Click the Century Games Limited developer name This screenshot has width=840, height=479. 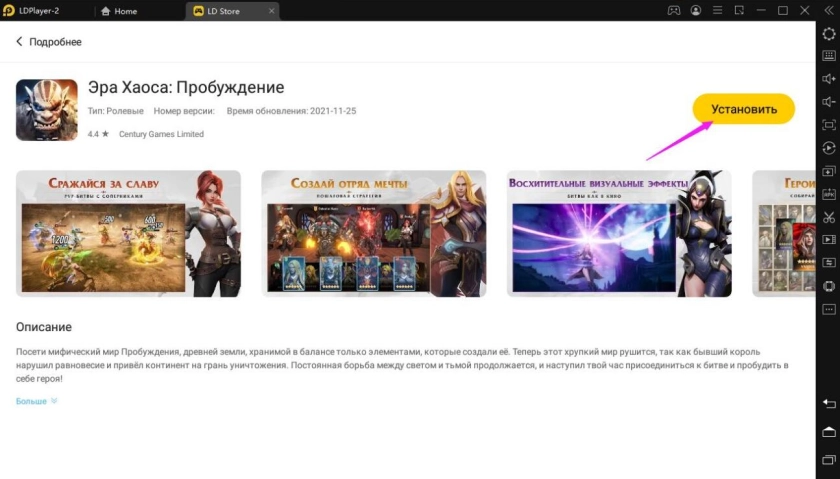coord(161,134)
